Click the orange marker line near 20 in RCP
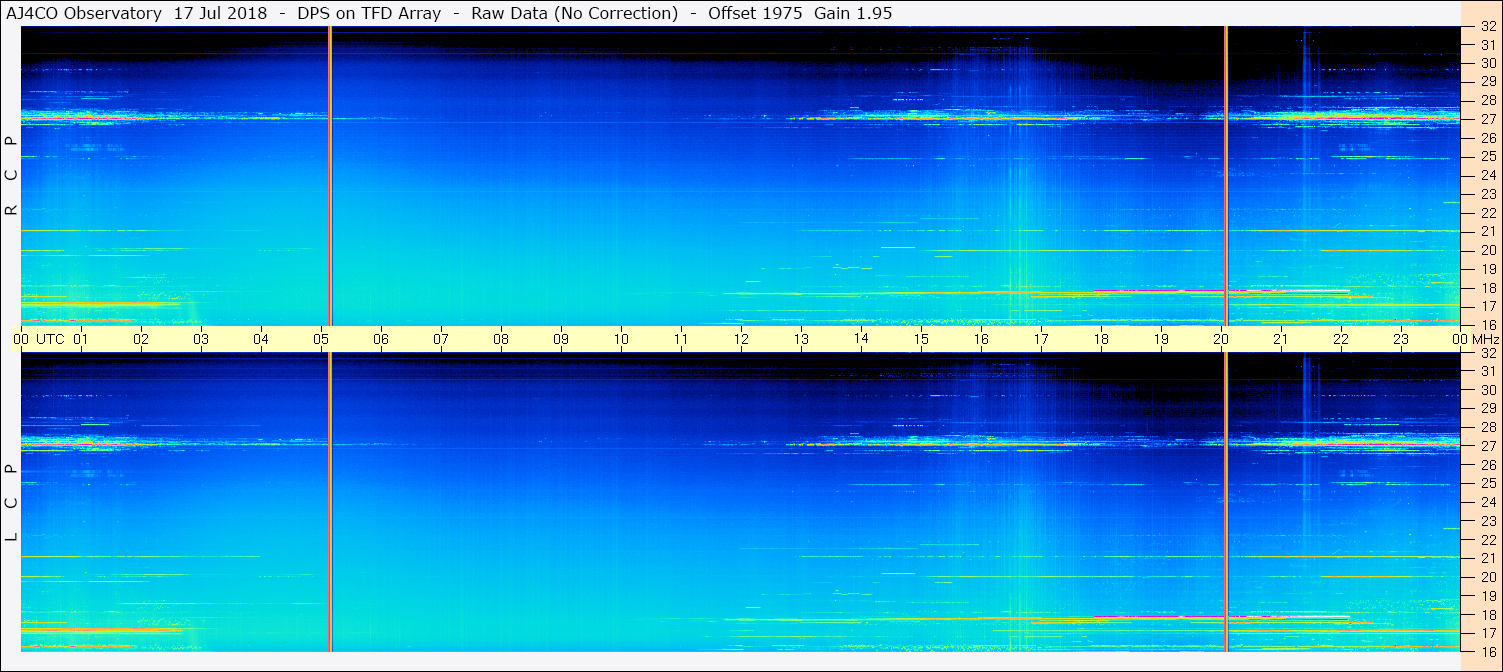1503x672 pixels. [x=1226, y=176]
